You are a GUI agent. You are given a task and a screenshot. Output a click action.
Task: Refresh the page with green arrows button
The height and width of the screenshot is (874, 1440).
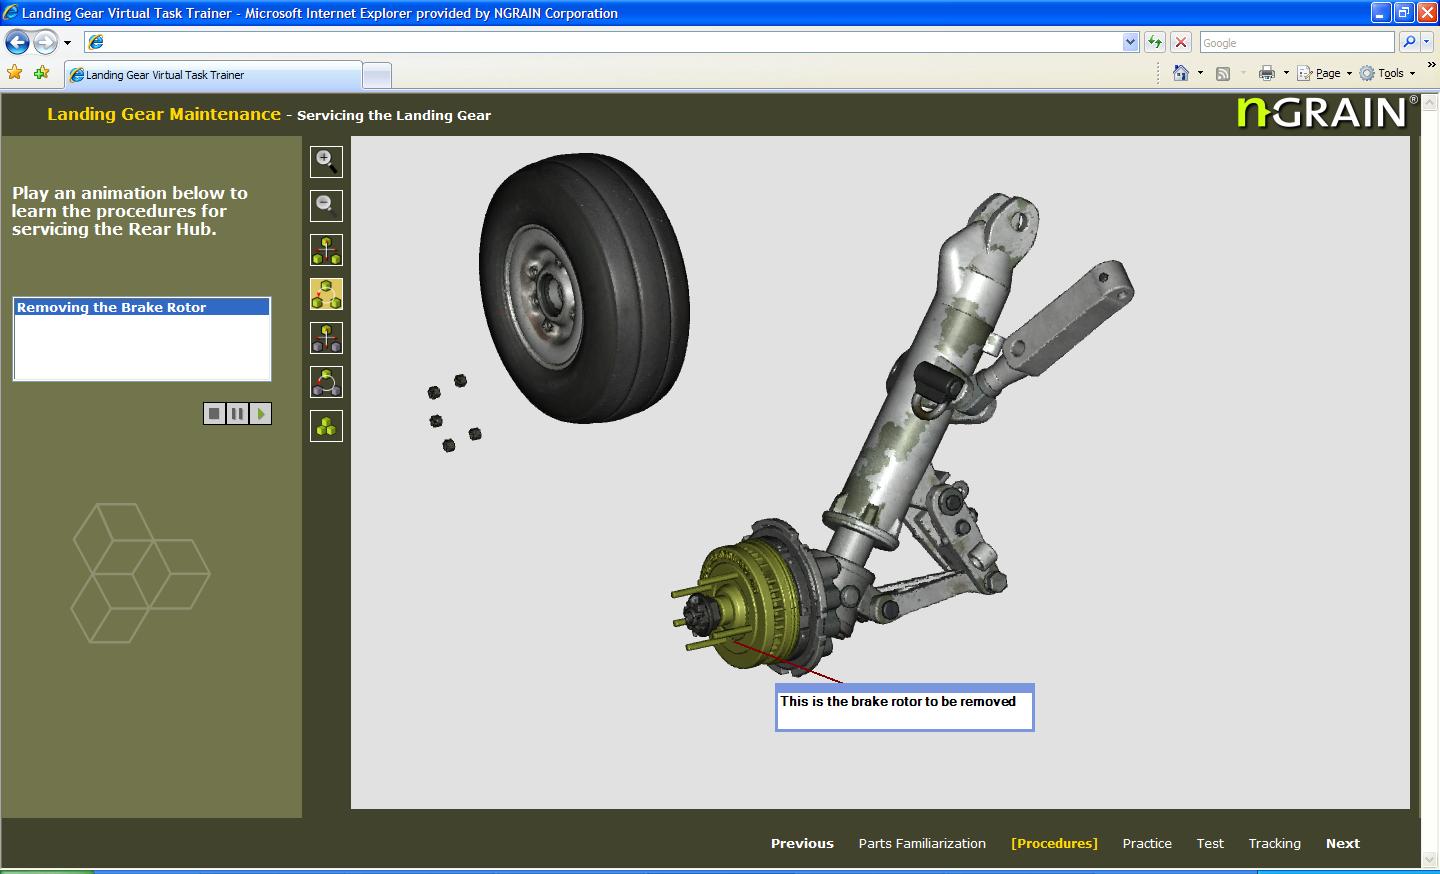1155,42
